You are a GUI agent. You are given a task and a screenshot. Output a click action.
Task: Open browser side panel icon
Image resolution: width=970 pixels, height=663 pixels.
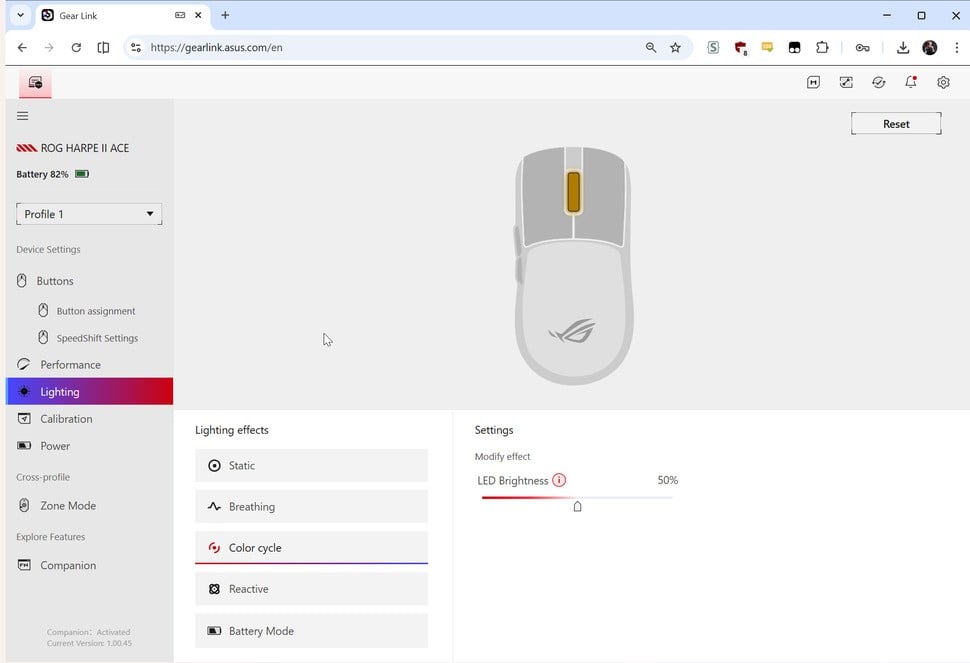103,48
